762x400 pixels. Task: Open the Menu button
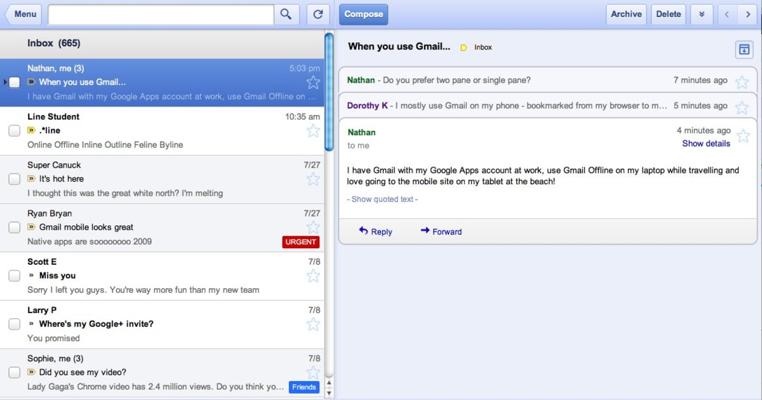coord(21,14)
